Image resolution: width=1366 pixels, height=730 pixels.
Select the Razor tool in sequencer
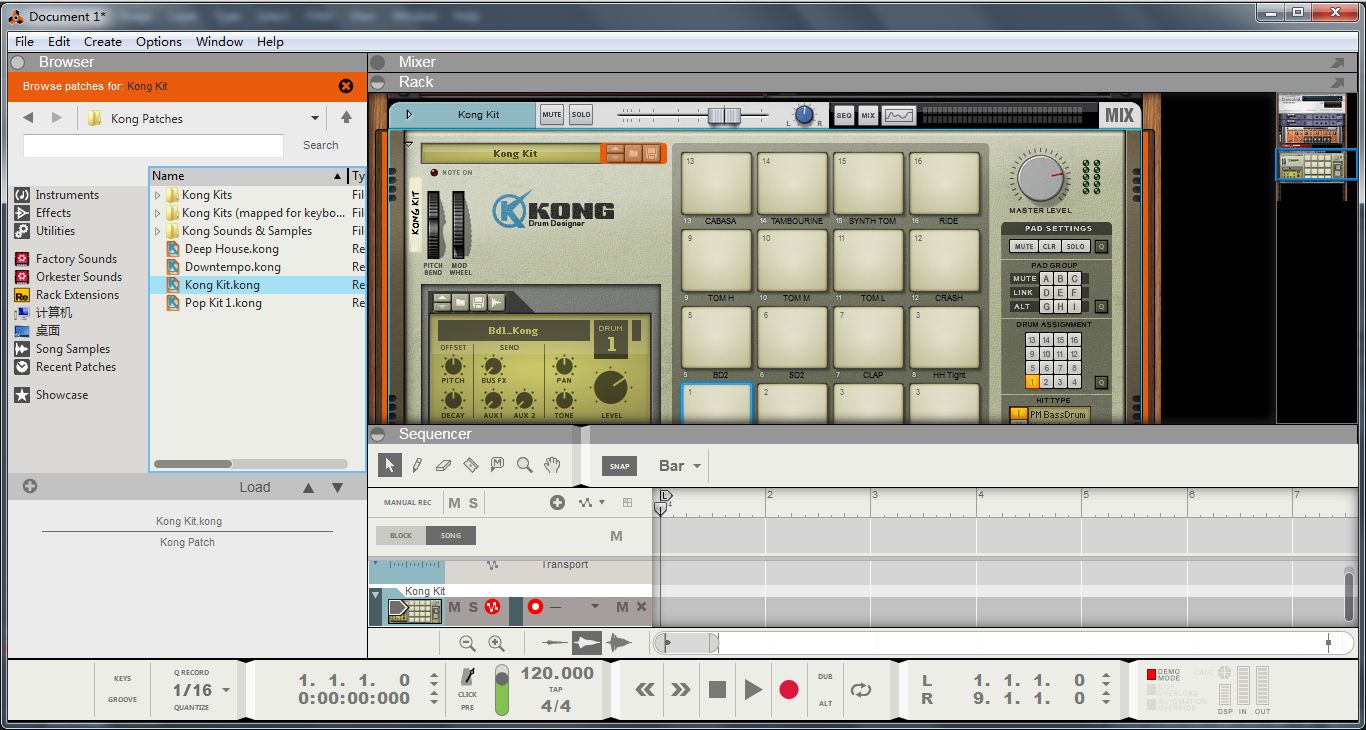(x=471, y=465)
